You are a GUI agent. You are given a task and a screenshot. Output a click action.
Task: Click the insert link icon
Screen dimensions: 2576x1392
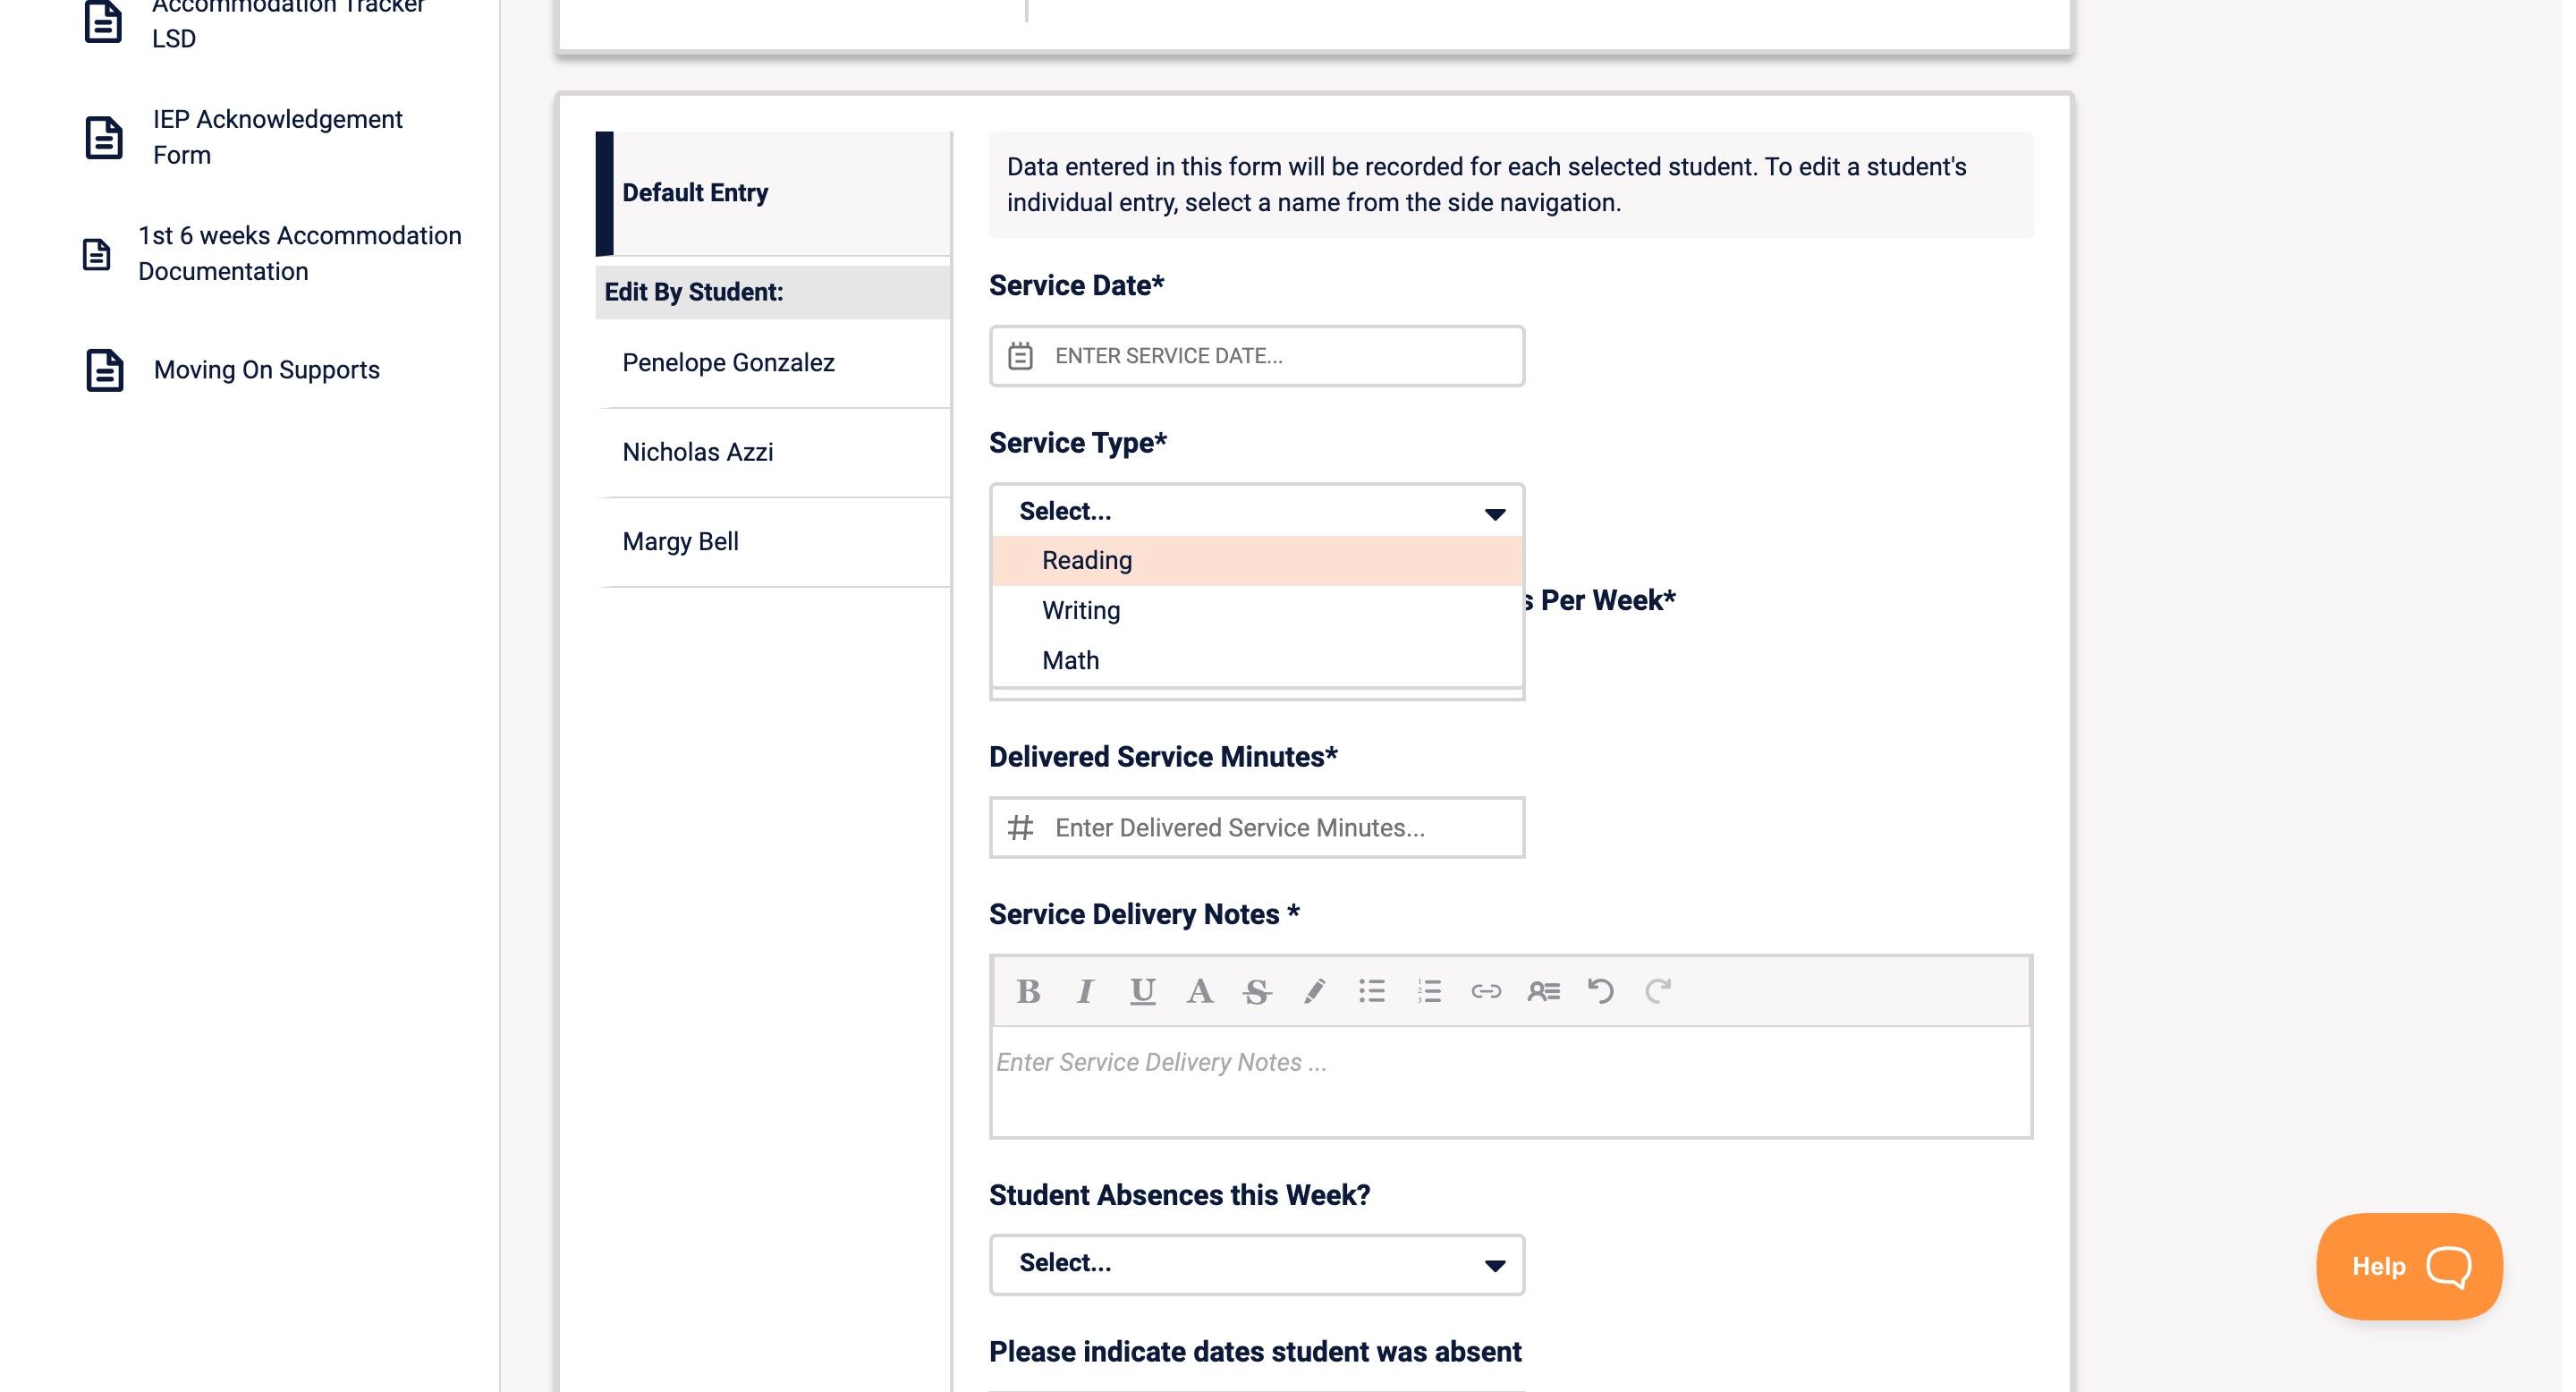tap(1486, 991)
